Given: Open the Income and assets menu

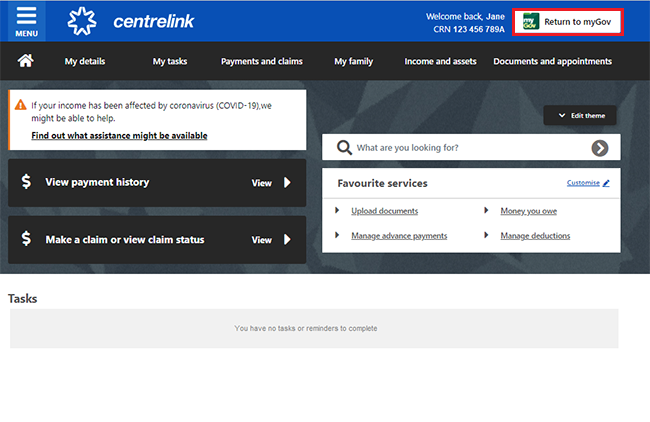Looking at the screenshot, I should coord(439,61).
